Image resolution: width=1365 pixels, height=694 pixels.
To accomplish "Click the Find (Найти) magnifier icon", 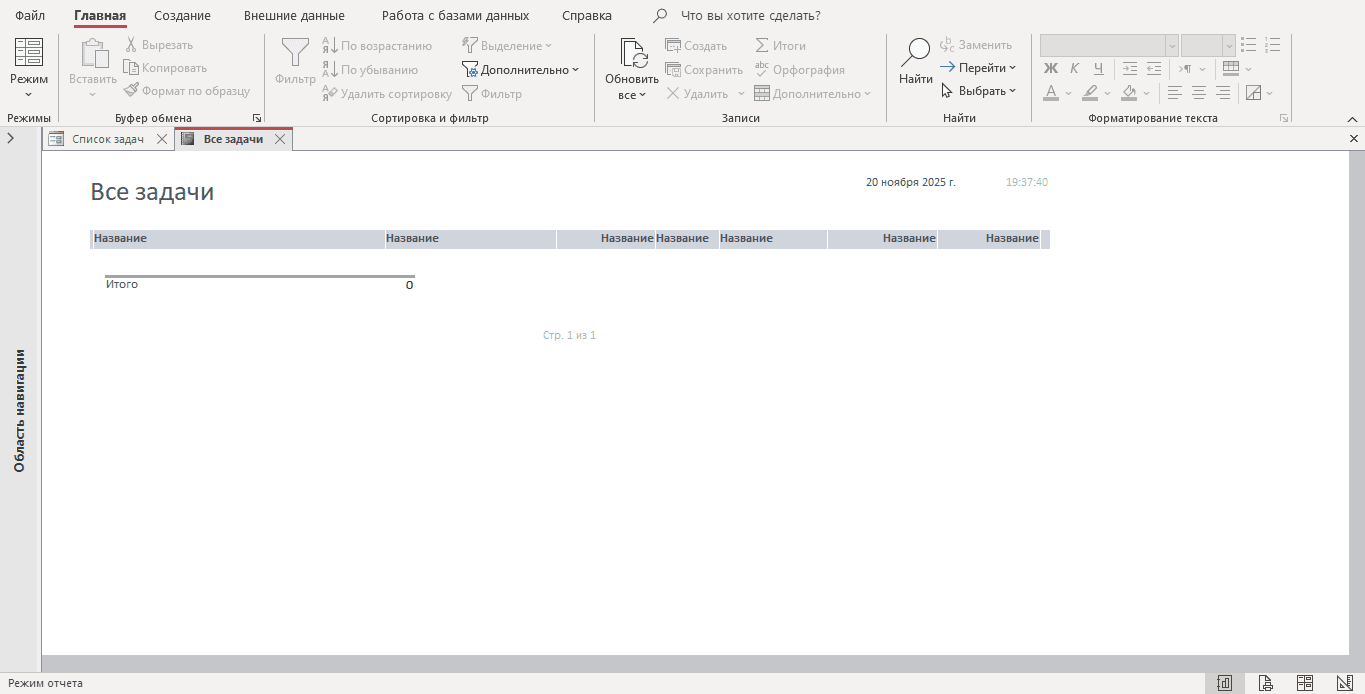I will pyautogui.click(x=915, y=54).
